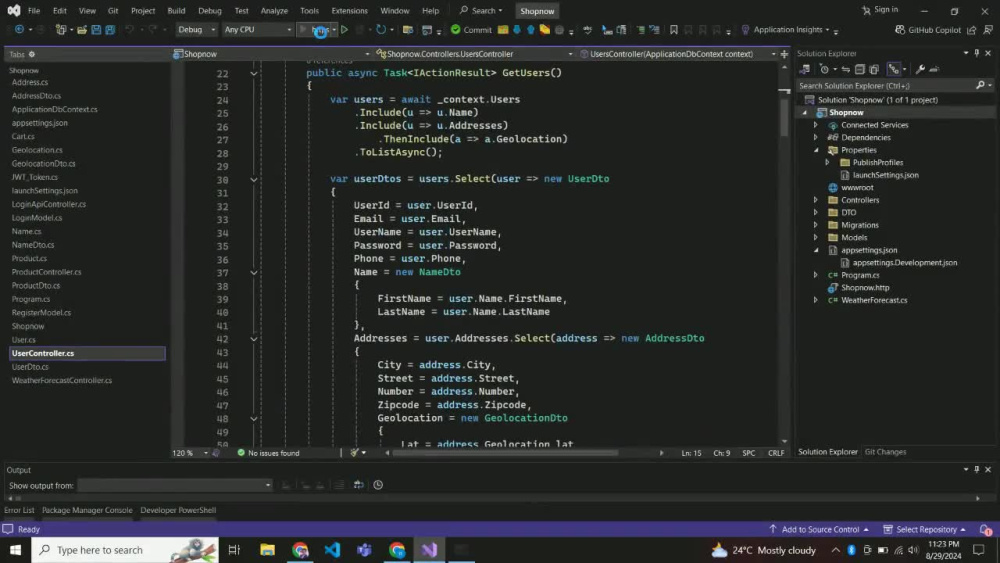Click the clock icon in Output toolbar
The width and height of the screenshot is (1000, 563).
(x=378, y=485)
